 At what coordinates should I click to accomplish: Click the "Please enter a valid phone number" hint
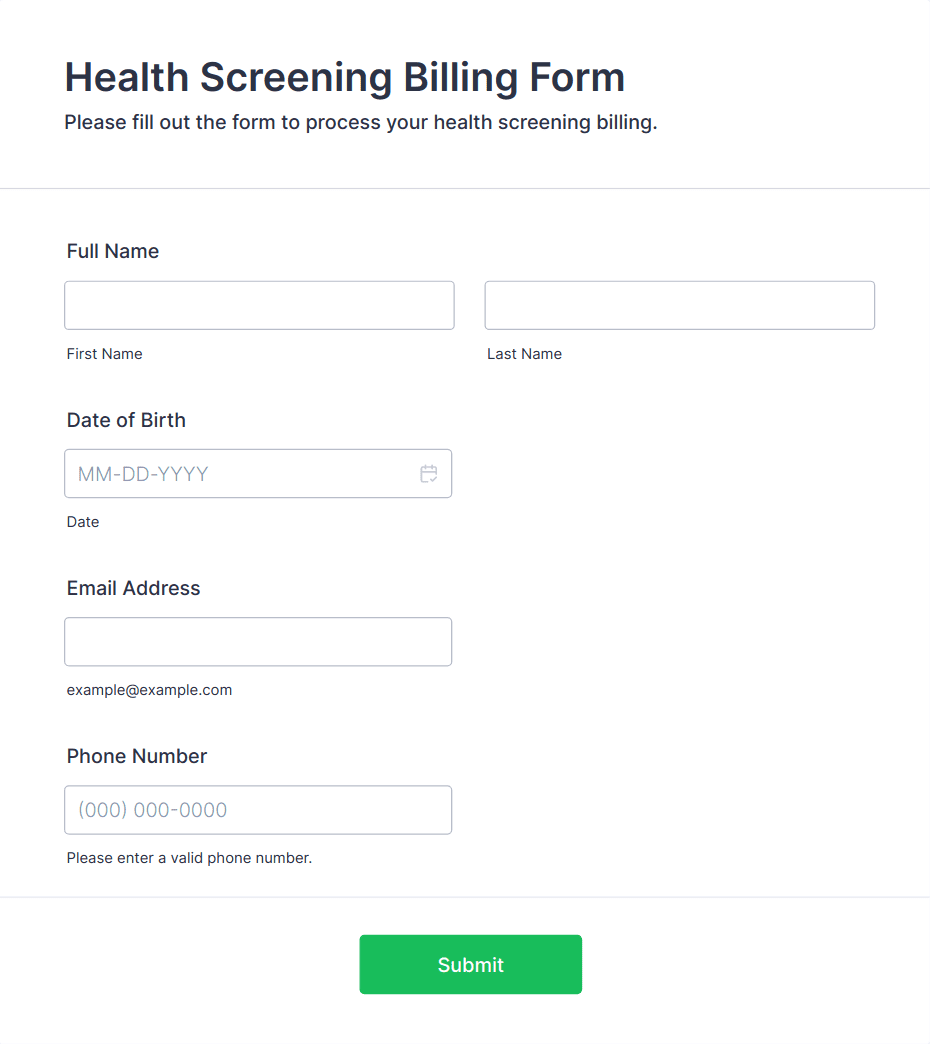[189, 858]
